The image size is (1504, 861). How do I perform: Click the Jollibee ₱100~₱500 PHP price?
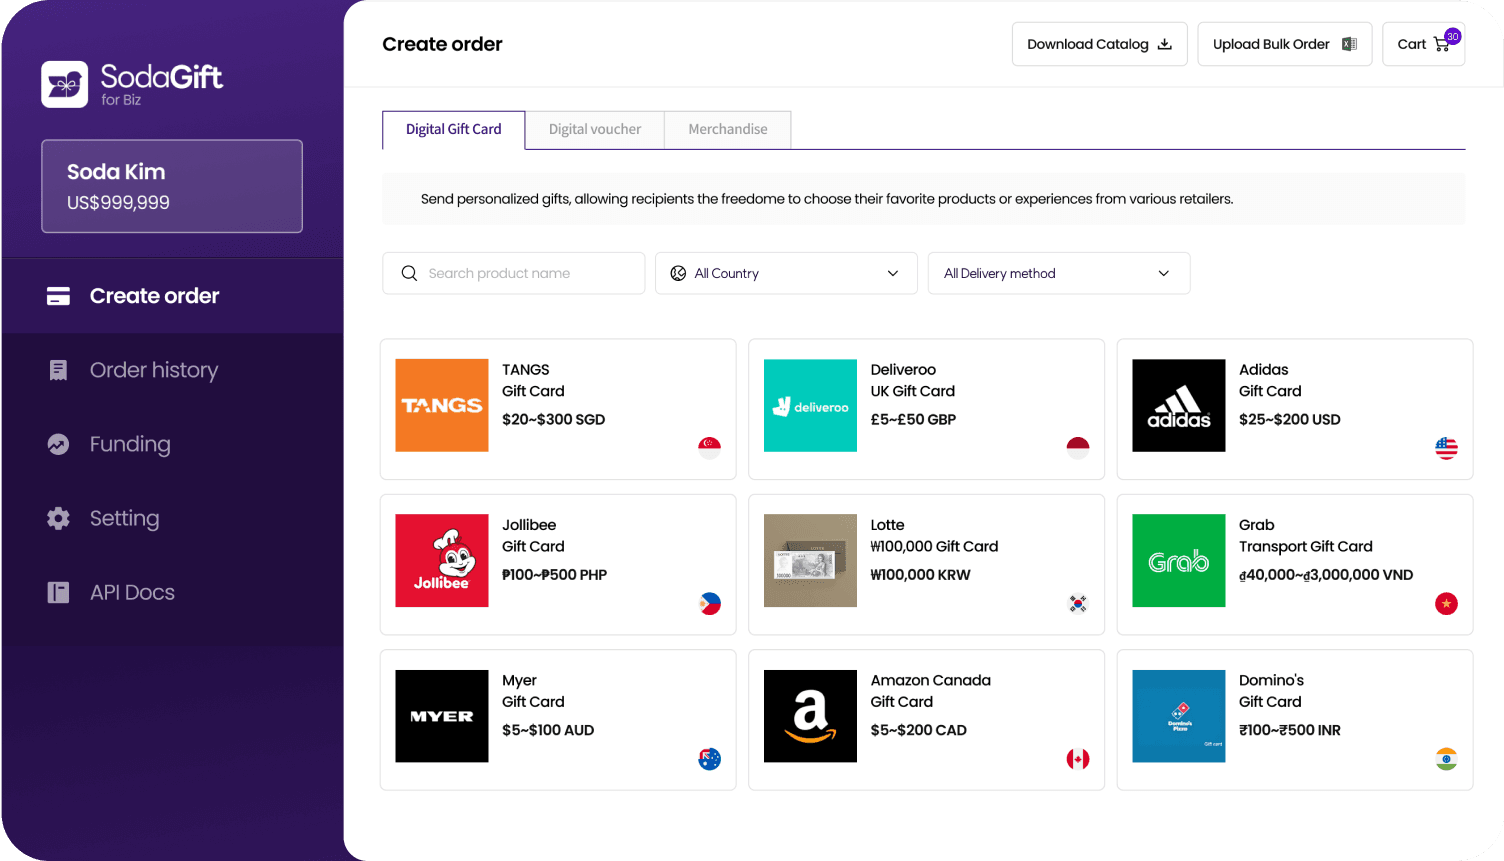pos(555,575)
